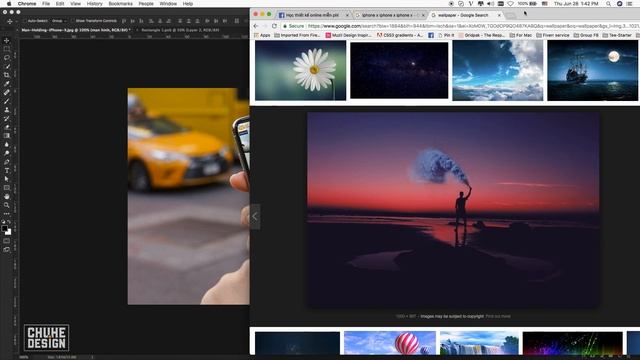Screen dimensions: 640x360
Task: Select the Hand tool
Action: tap(7, 196)
